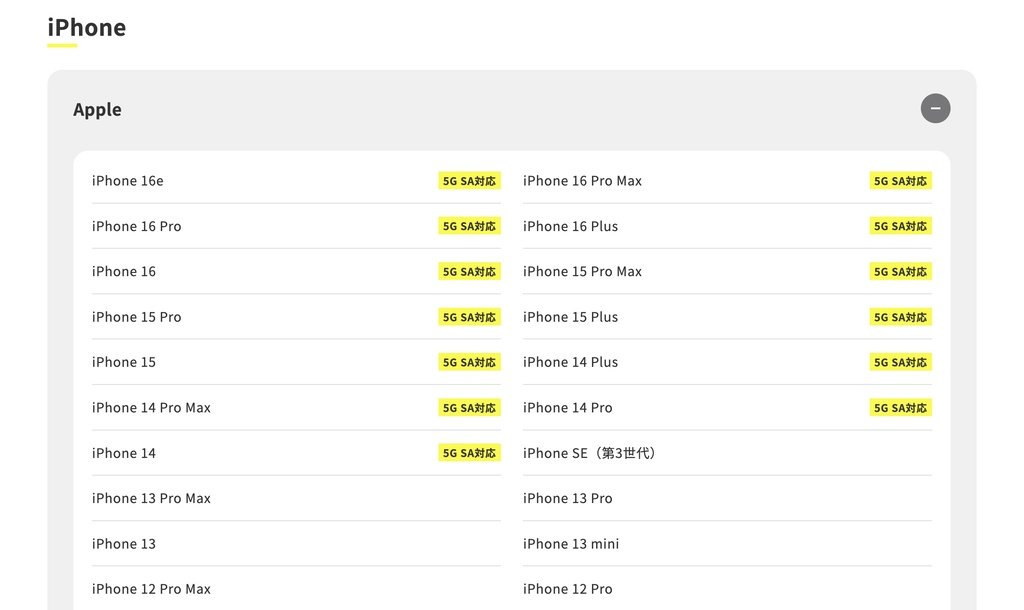Screen dimensions: 1024x610
Task: Click the 5G SA badge beside iPhone 14
Action: tap(469, 453)
